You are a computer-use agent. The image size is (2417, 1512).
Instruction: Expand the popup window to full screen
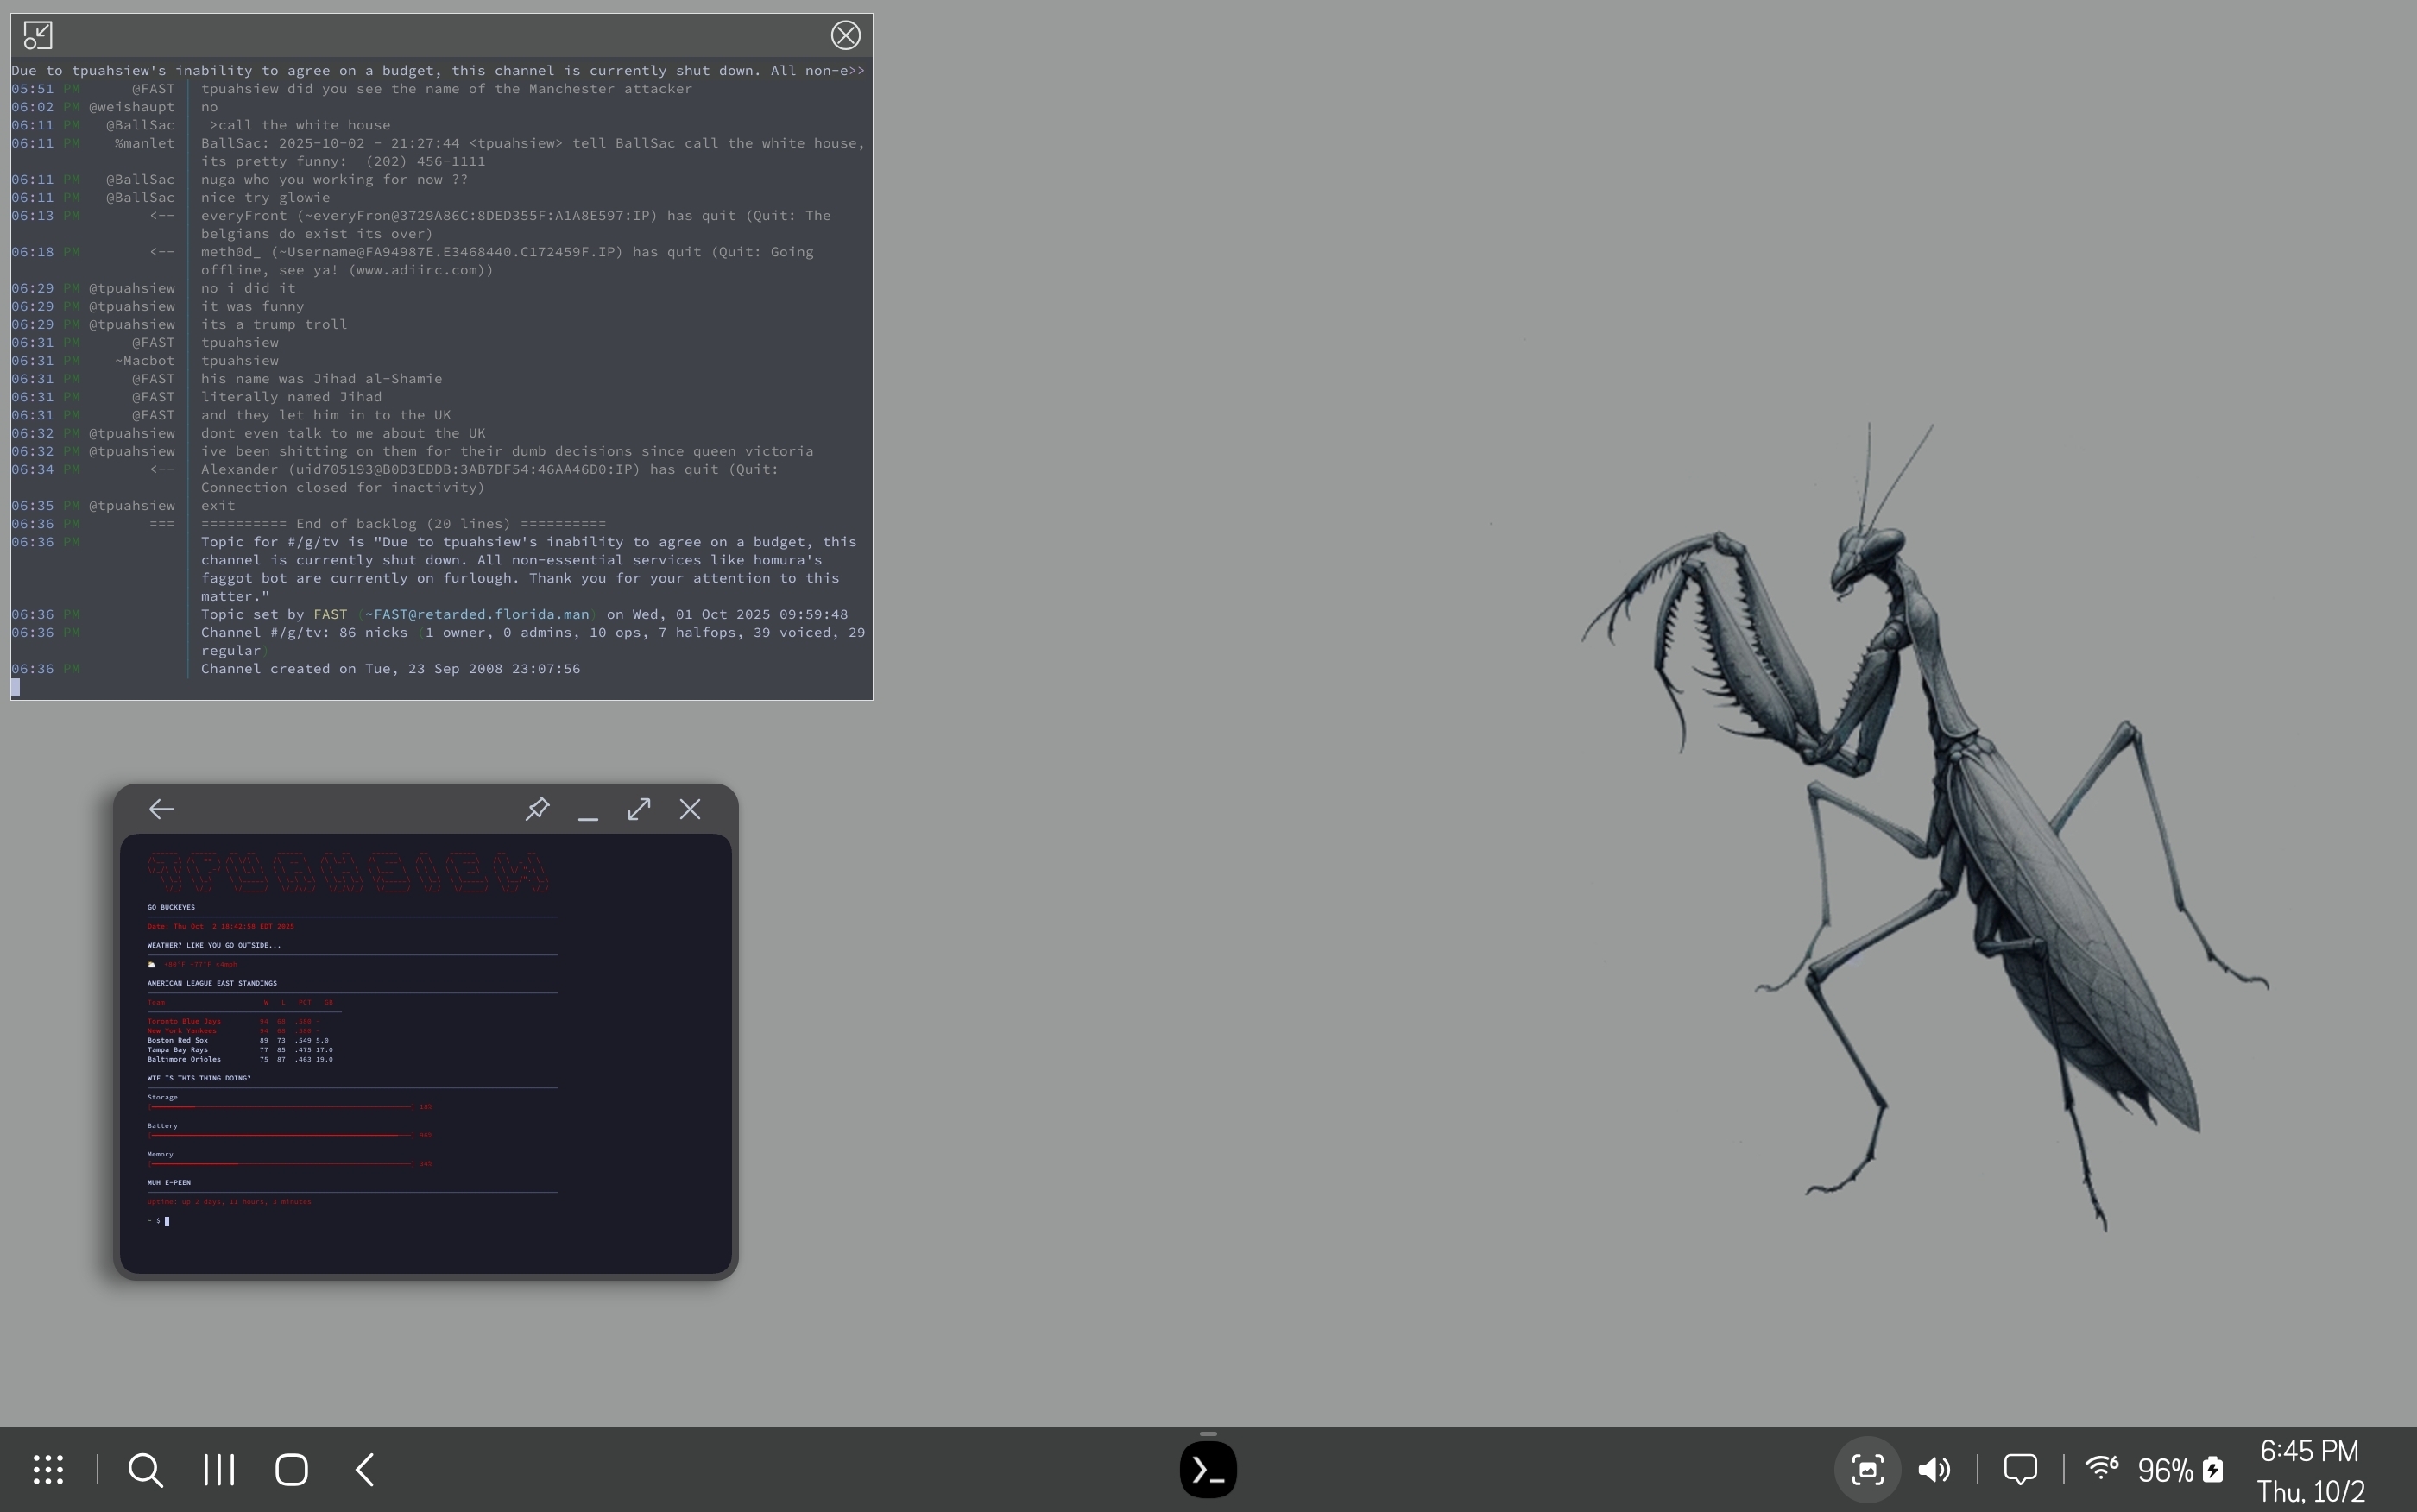(x=639, y=809)
